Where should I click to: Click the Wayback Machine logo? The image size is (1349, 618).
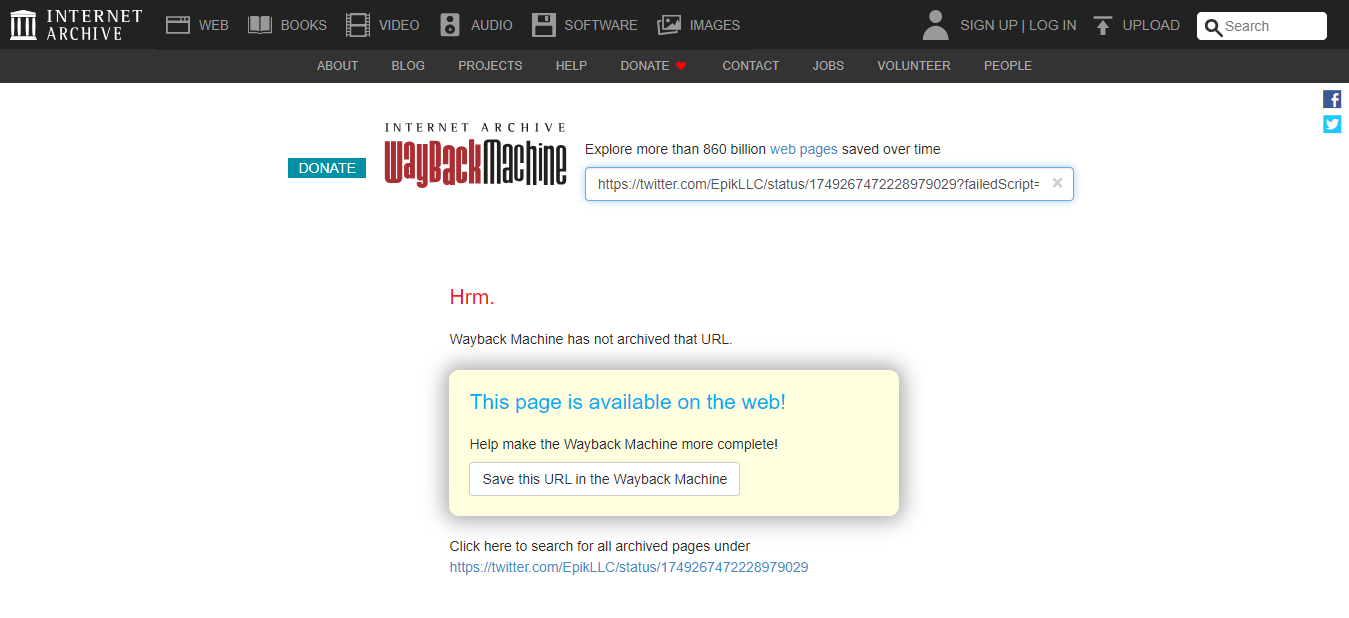(475, 155)
